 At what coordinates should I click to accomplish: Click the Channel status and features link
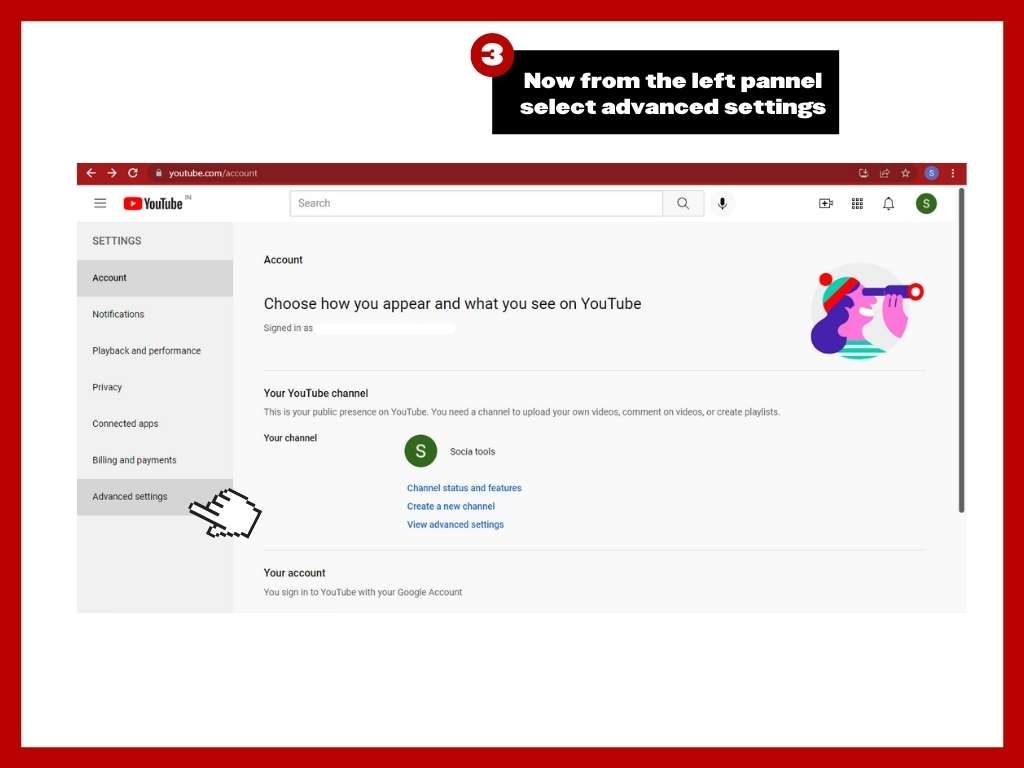[x=464, y=488]
